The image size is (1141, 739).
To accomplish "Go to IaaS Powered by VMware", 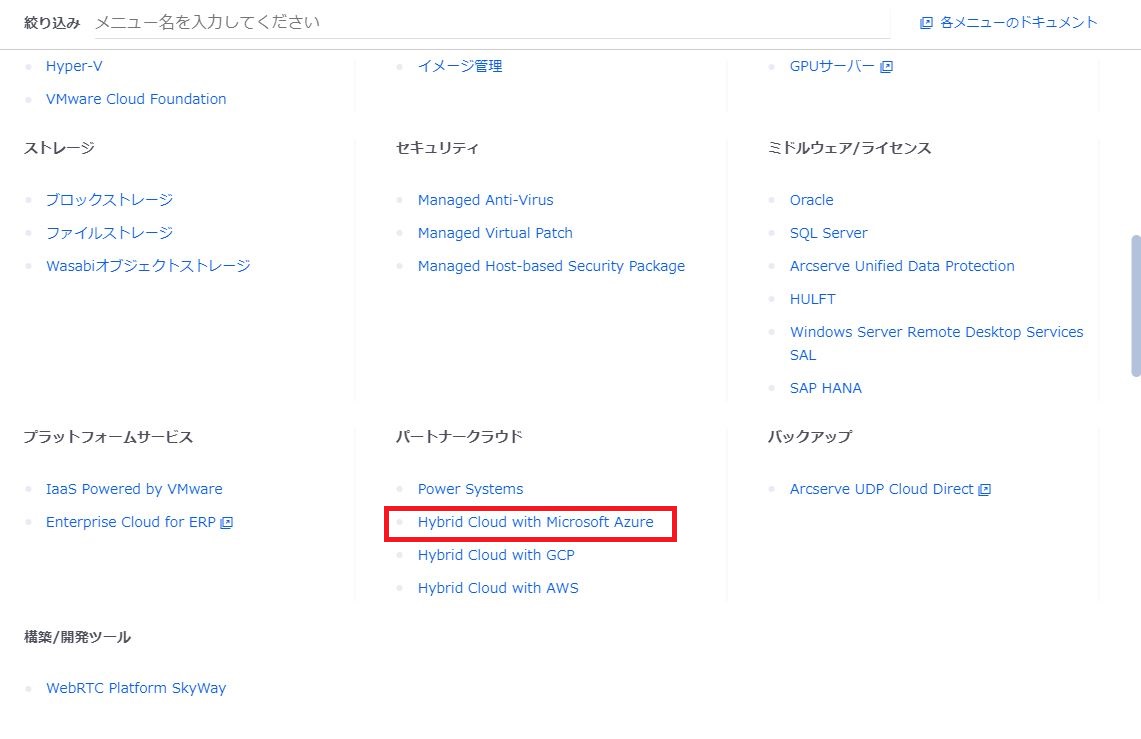I will [x=134, y=489].
